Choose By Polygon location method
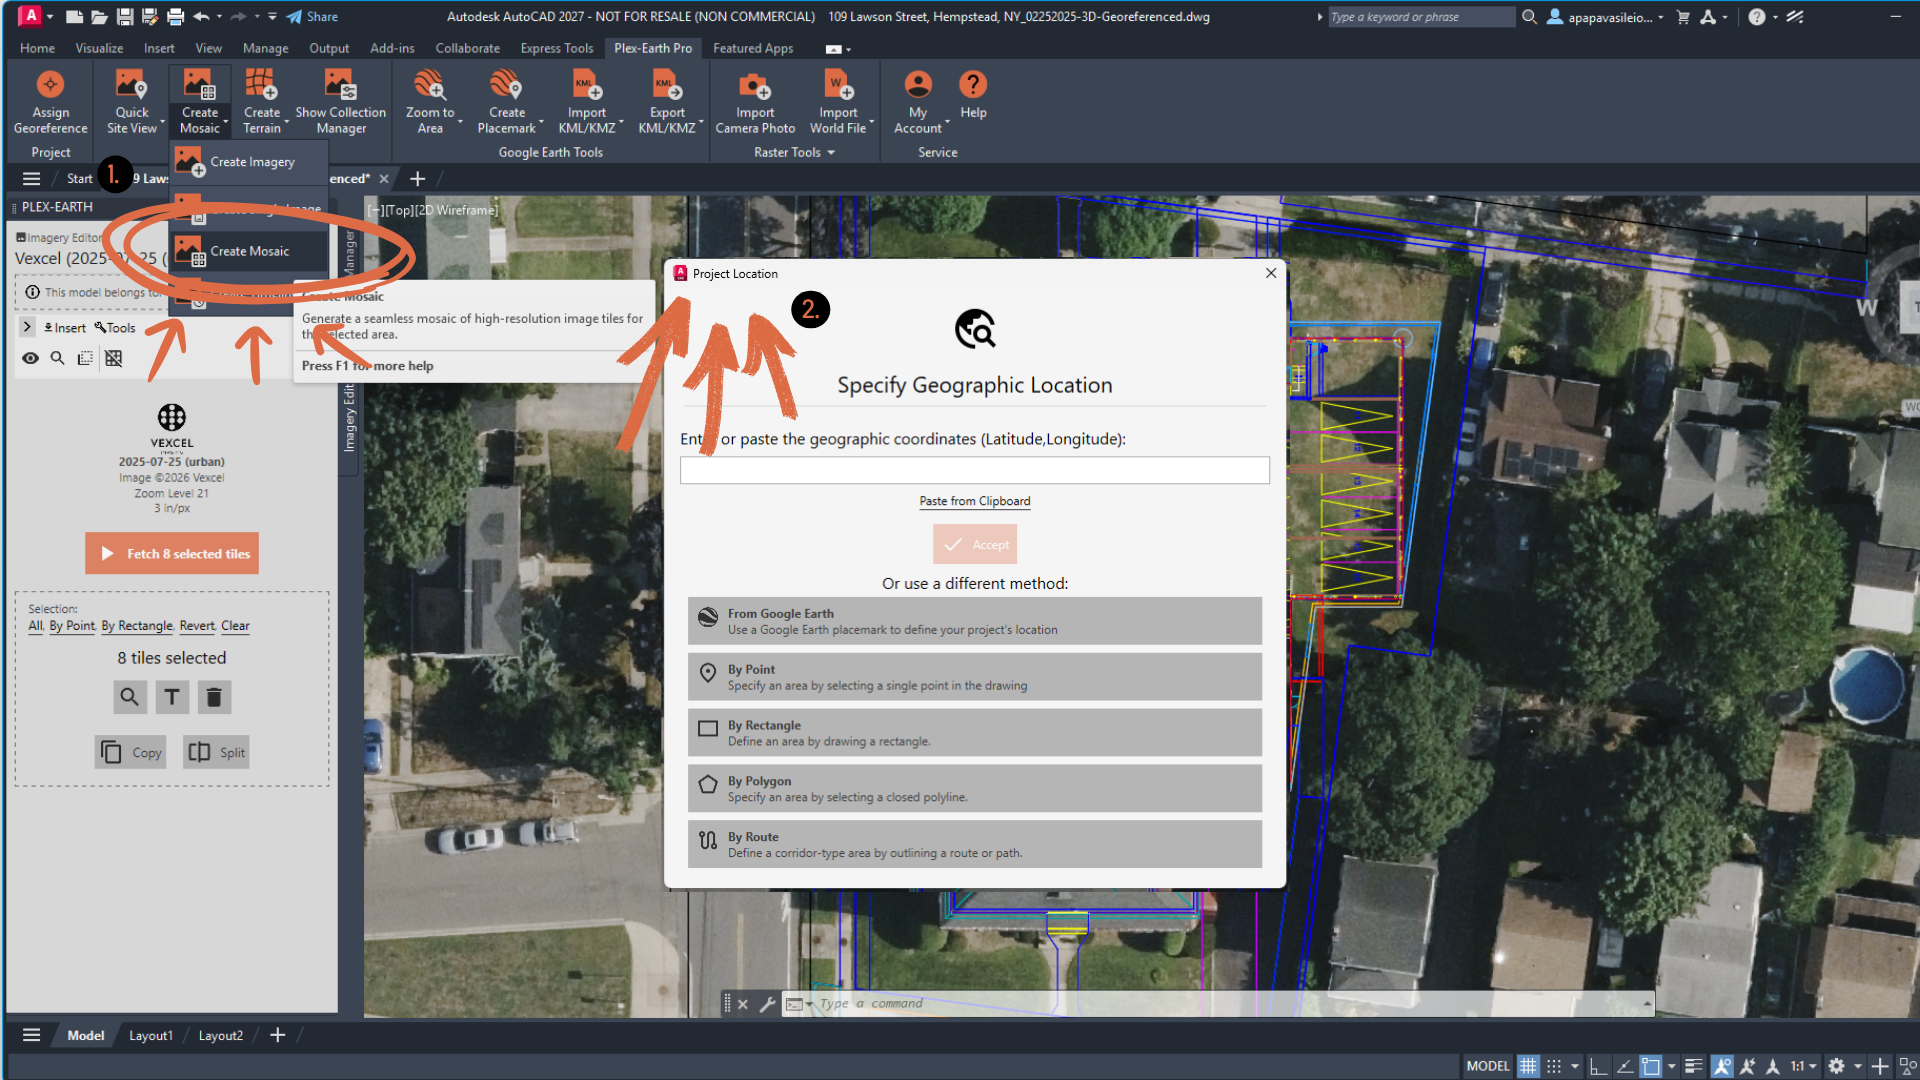Screen dimensions: 1920x1080 975,789
